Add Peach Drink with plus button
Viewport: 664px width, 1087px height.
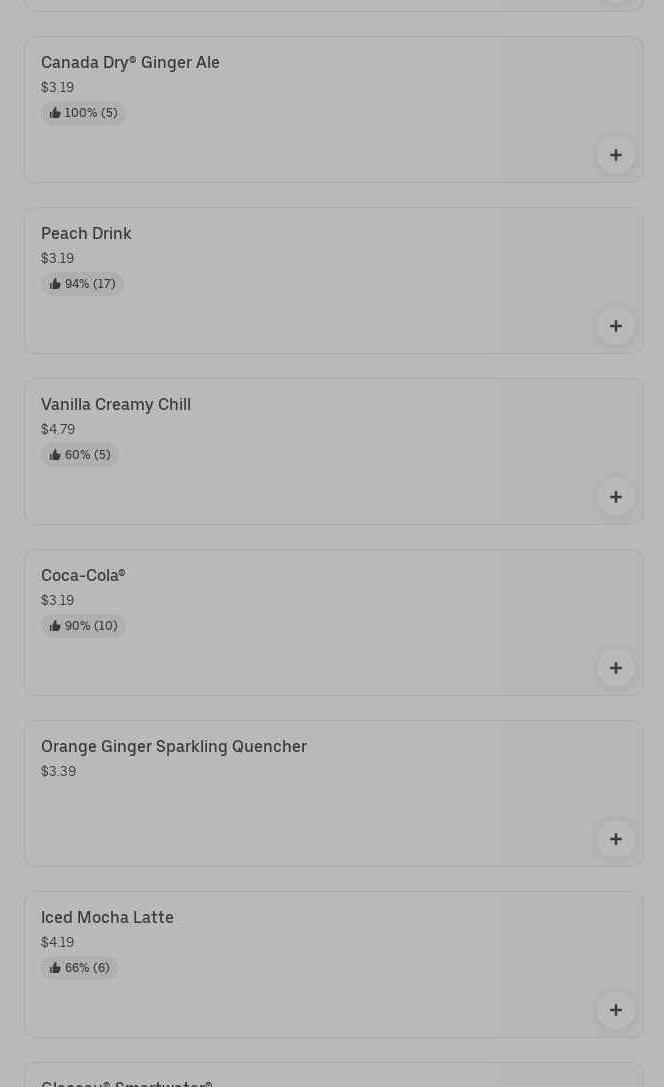[615, 326]
